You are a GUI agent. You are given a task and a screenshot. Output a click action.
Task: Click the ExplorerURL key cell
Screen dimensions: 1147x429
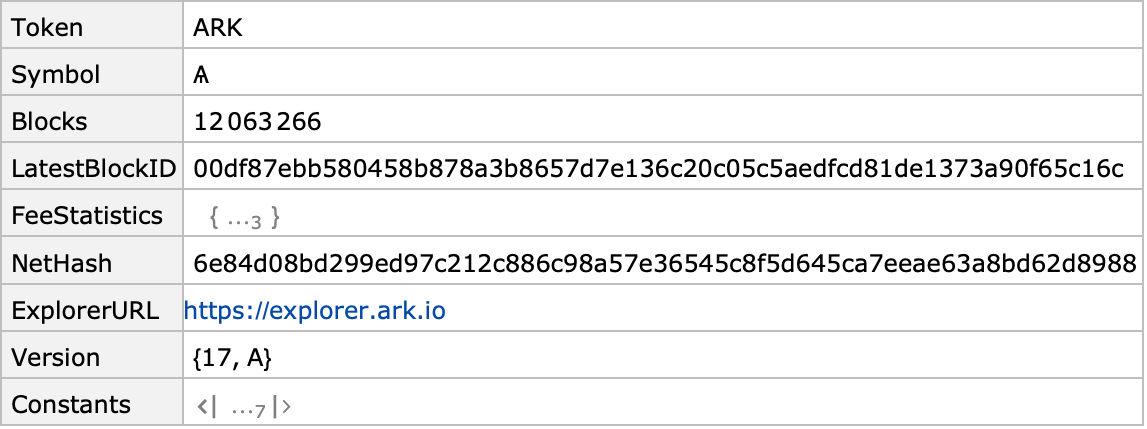click(x=92, y=310)
